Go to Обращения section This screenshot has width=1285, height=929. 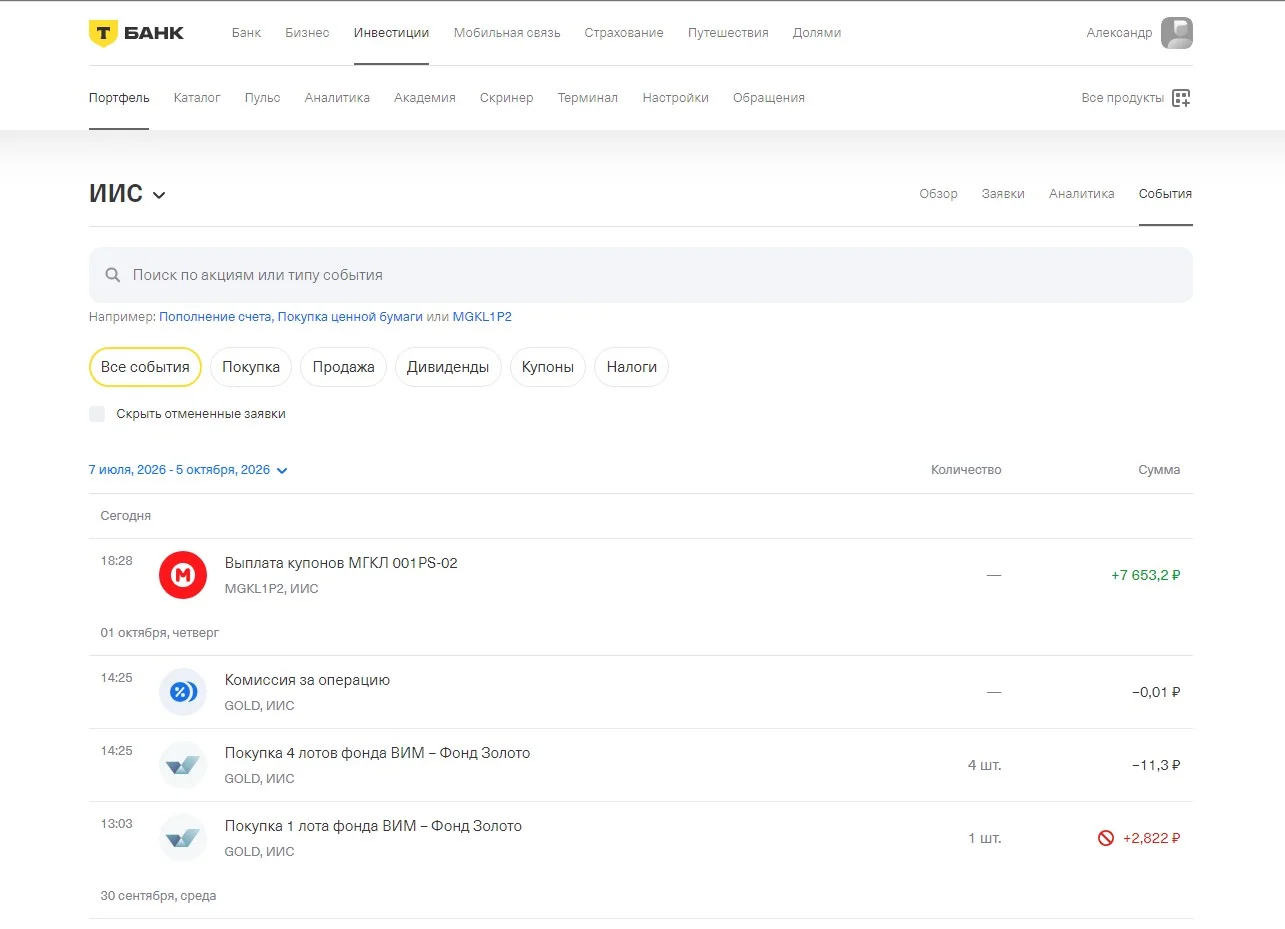tap(769, 98)
